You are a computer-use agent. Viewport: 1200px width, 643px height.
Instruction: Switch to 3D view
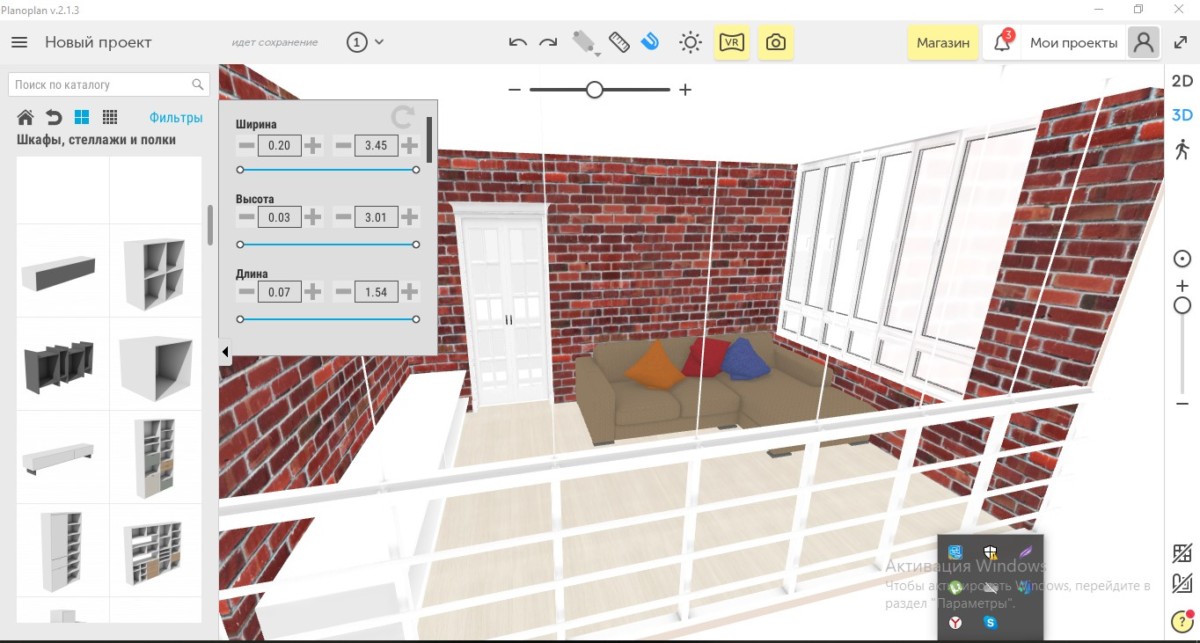tap(1183, 114)
